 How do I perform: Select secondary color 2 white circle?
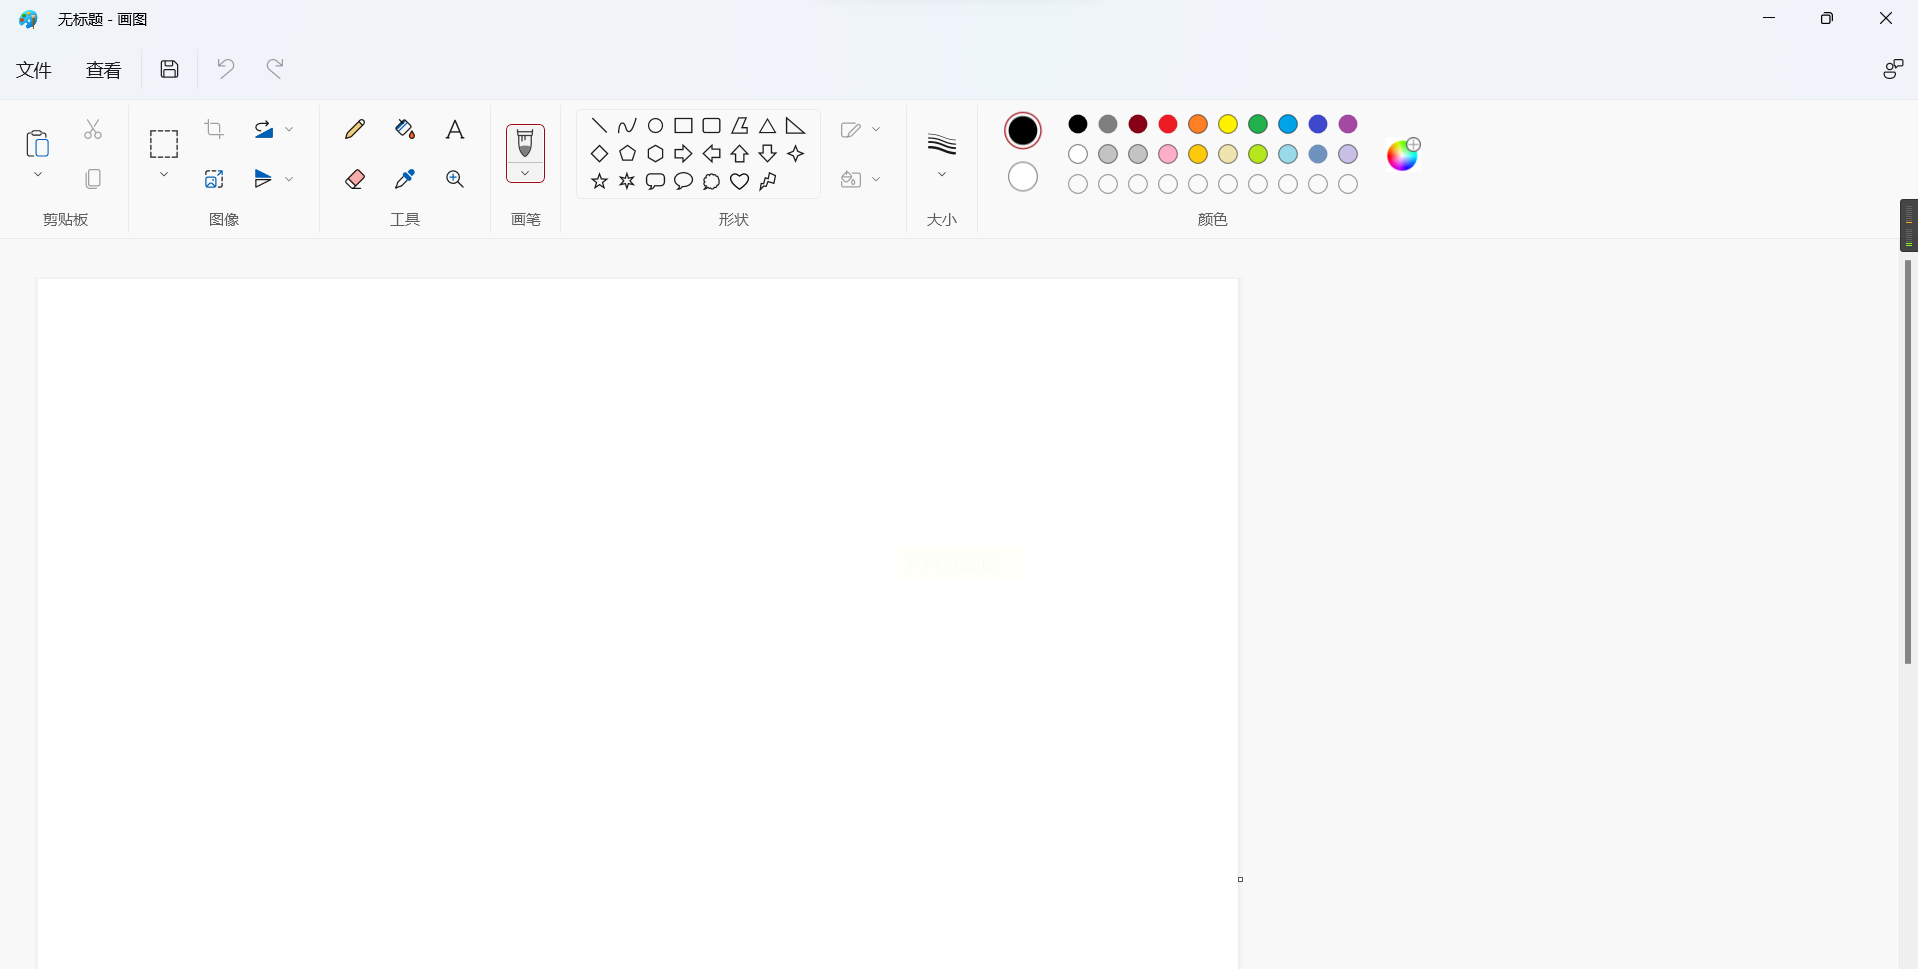pyautogui.click(x=1023, y=177)
